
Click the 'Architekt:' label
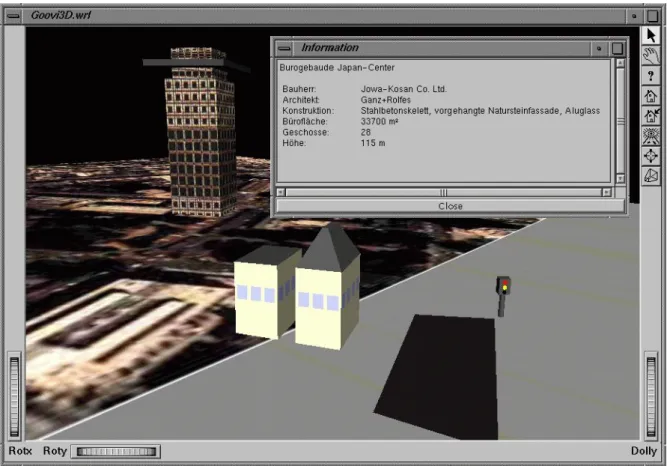click(x=301, y=100)
